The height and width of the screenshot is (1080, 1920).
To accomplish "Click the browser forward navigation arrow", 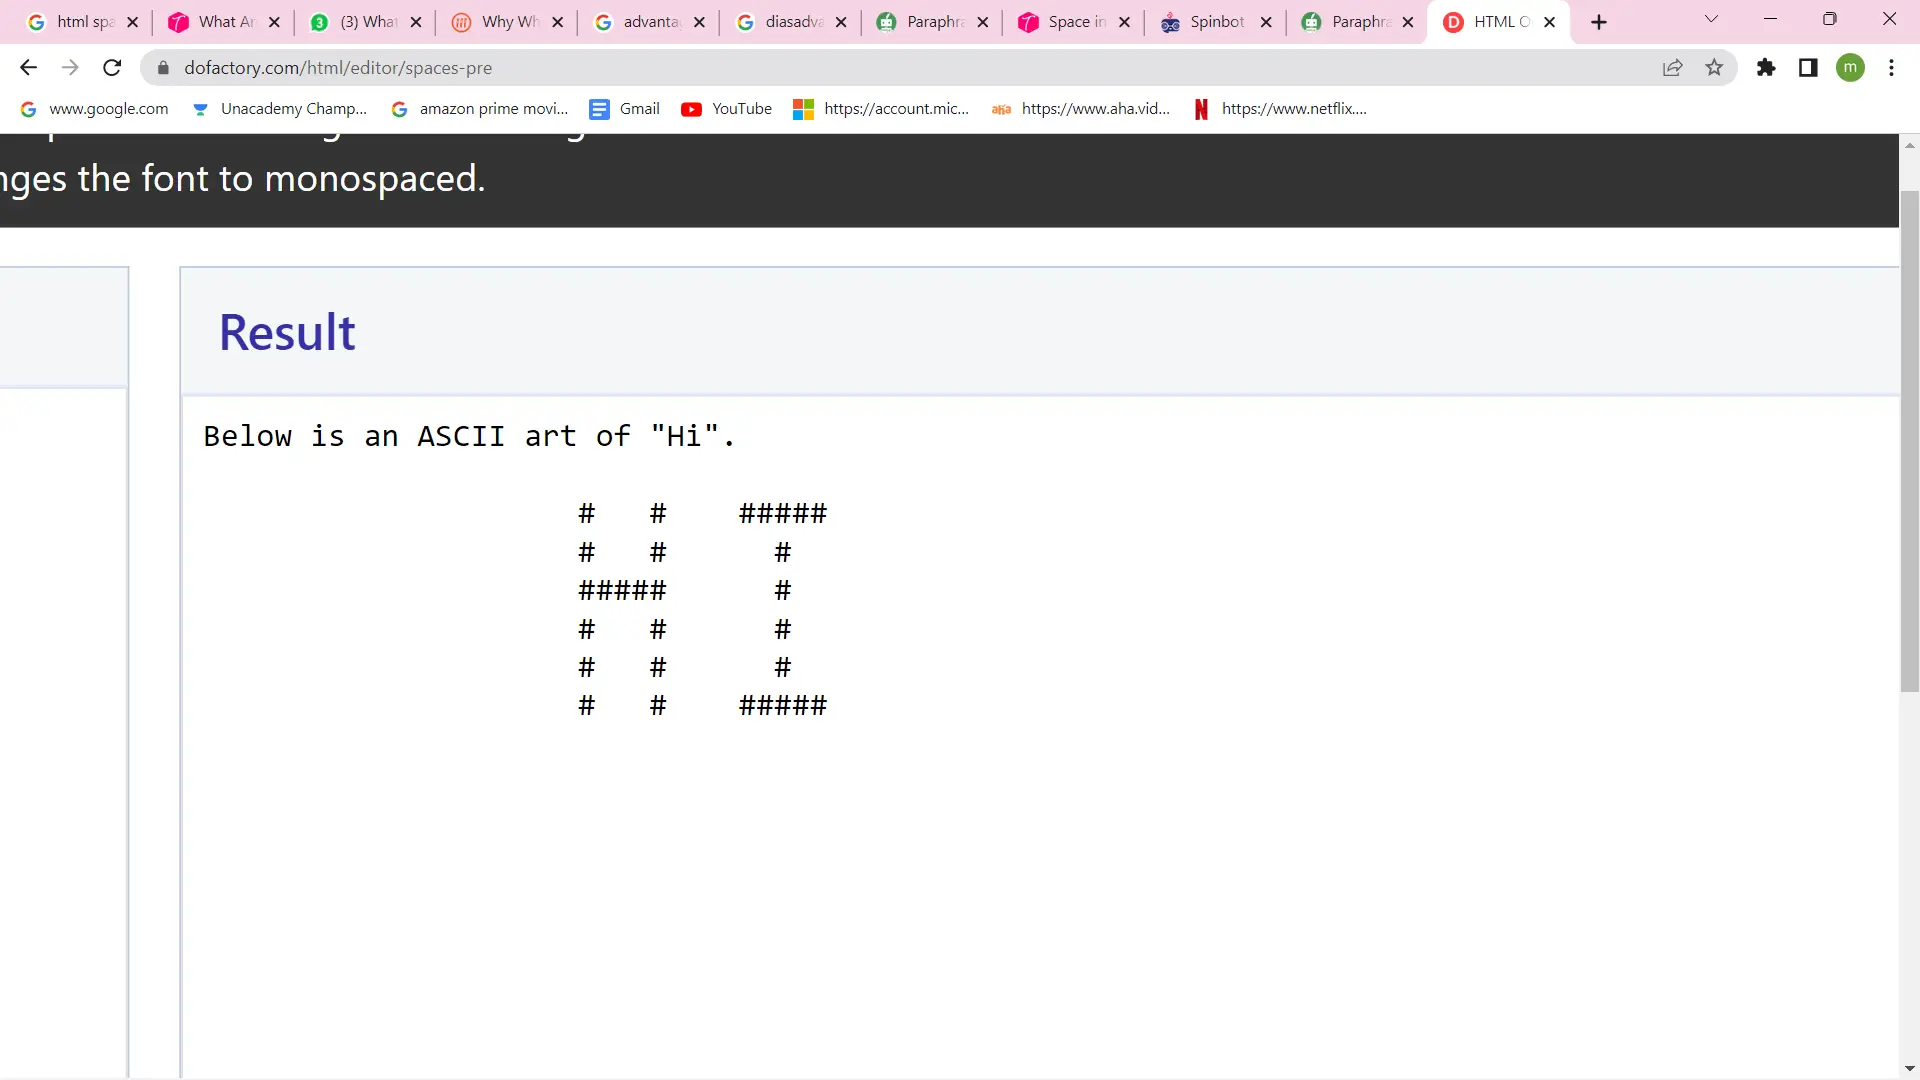I will coord(70,67).
